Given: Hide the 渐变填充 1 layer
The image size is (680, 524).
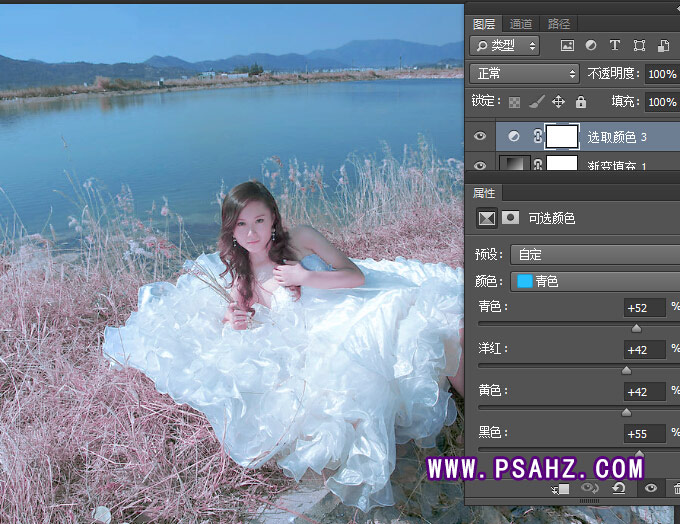Looking at the screenshot, I should point(480,166).
